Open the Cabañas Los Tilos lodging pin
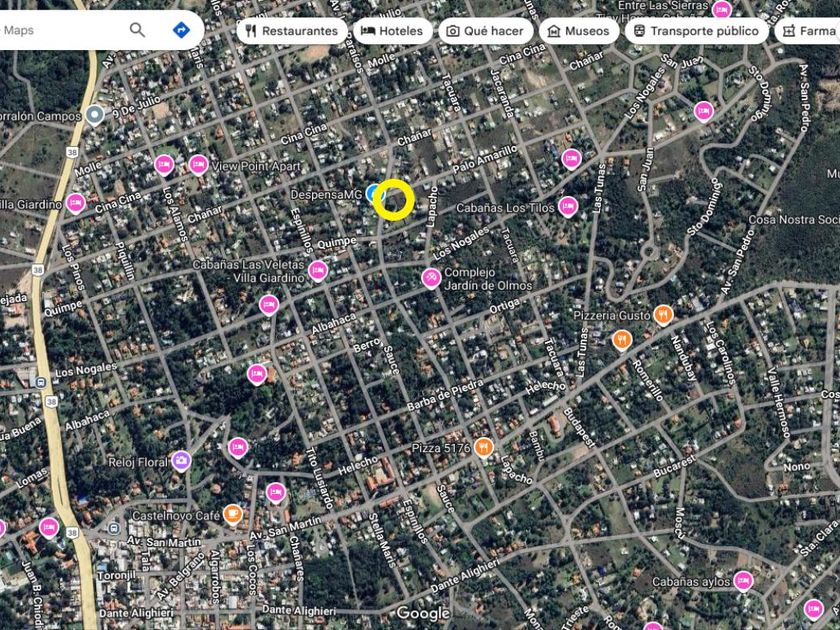Screen dimensions: 840x630 (x=568, y=206)
